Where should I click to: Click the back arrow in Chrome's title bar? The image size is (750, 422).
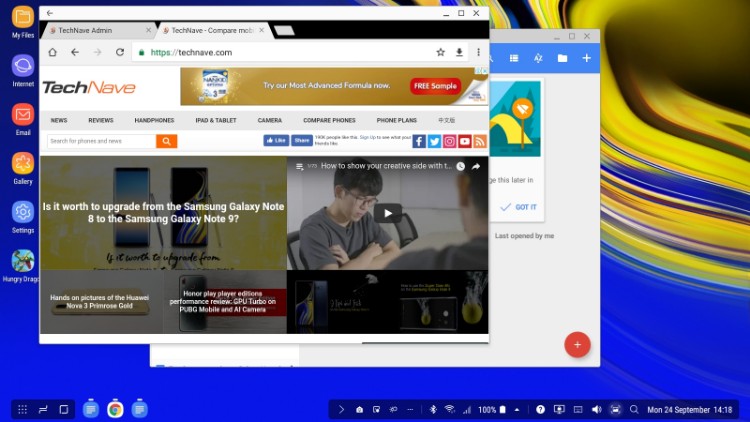(x=50, y=13)
